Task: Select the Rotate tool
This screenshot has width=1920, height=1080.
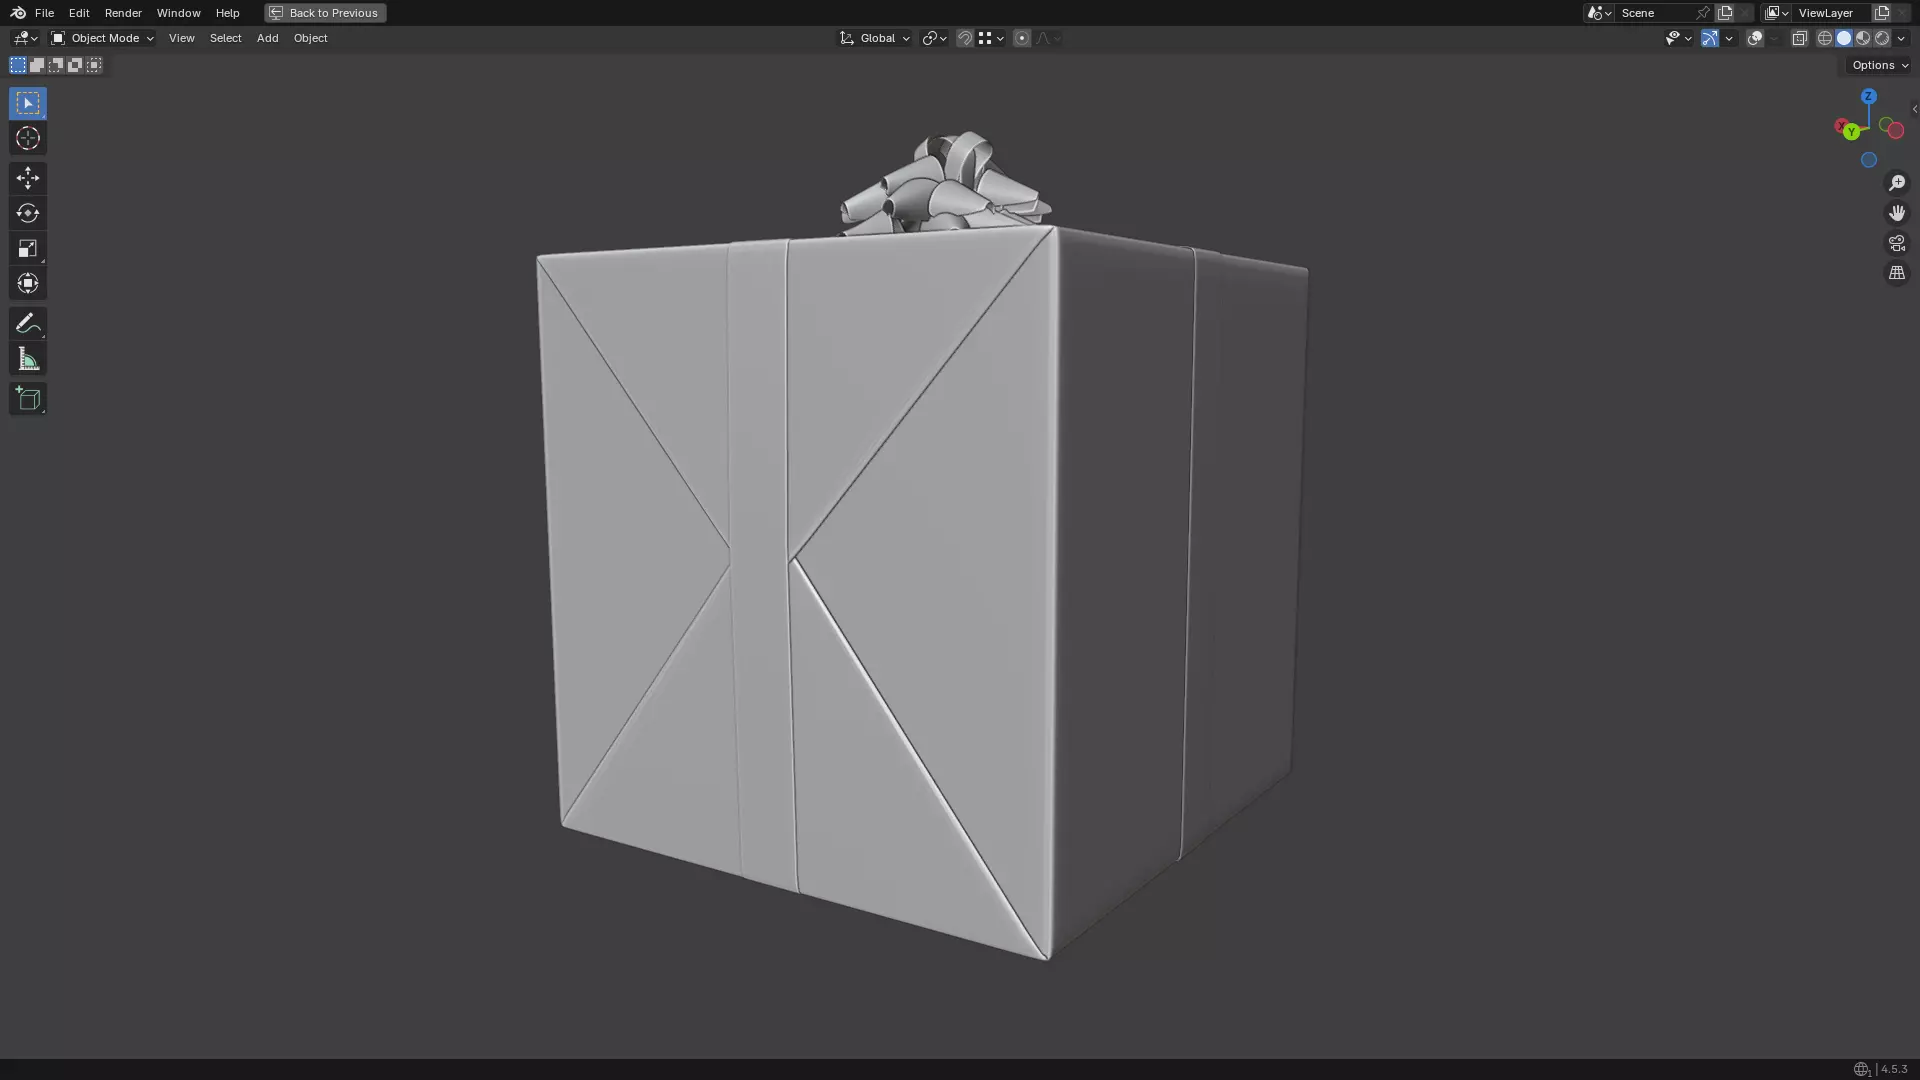Action: point(28,213)
